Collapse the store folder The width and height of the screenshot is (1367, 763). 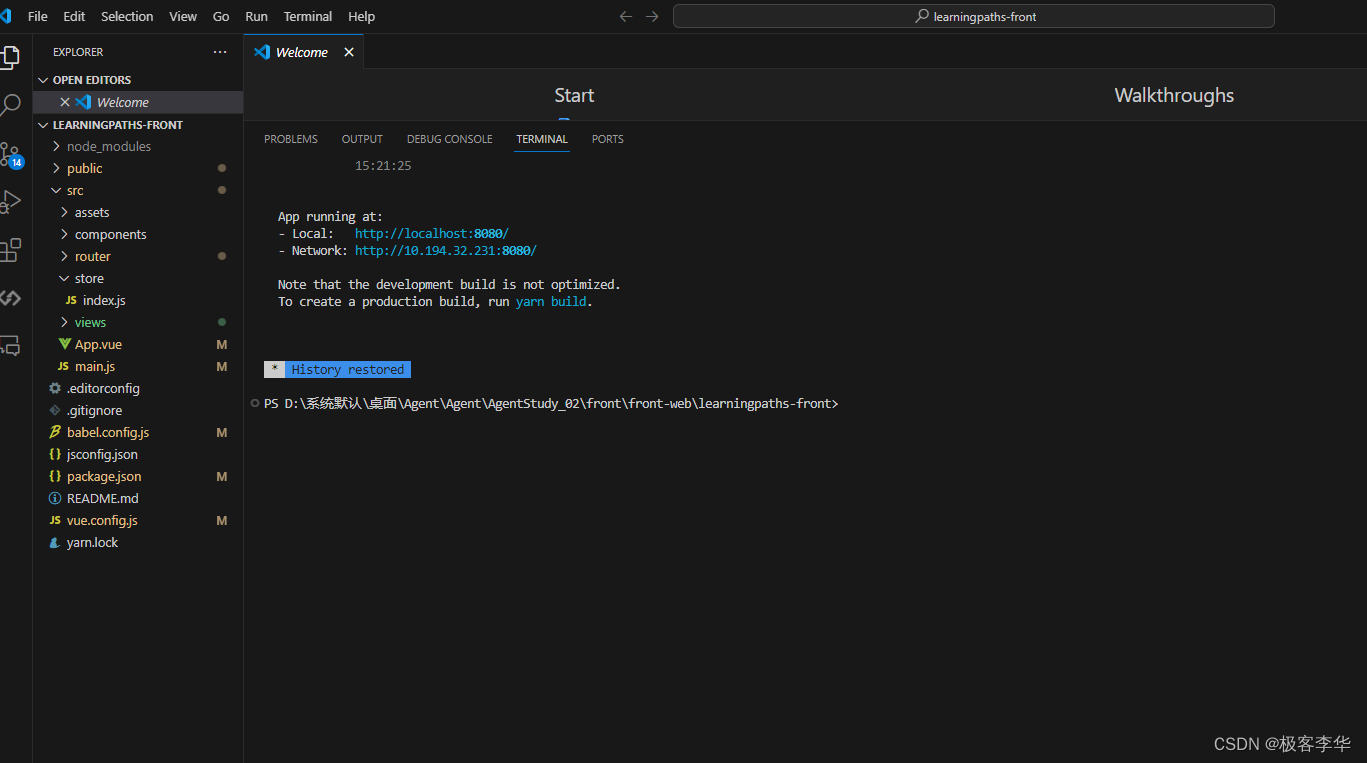(x=65, y=278)
